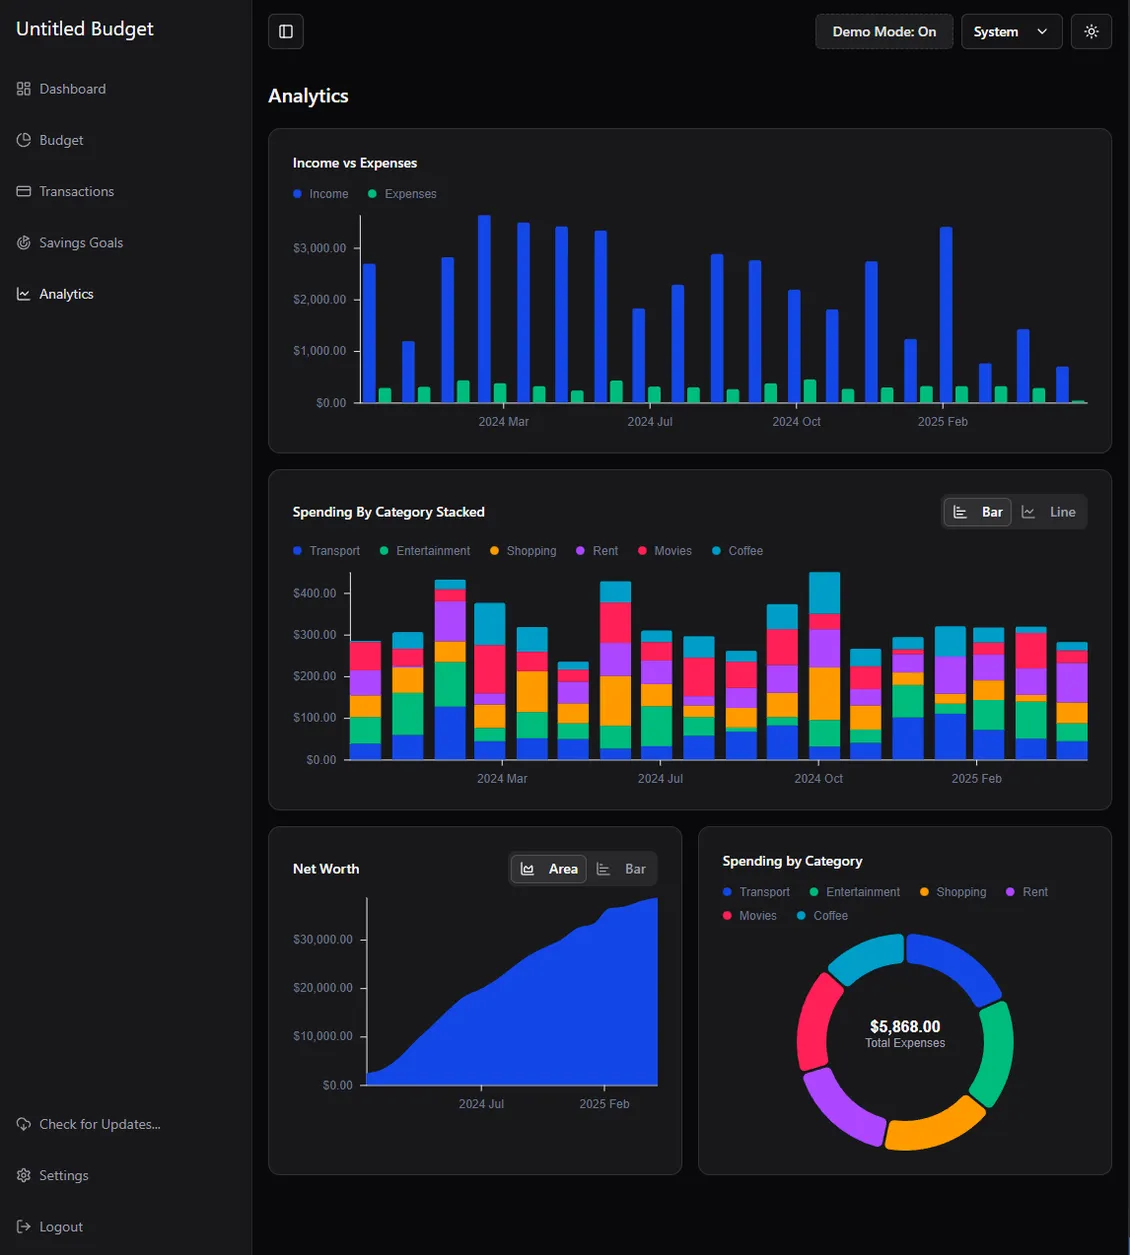This screenshot has width=1130, height=1255.
Task: Expand dropdown using chevron beside System
Action: click(x=1042, y=32)
